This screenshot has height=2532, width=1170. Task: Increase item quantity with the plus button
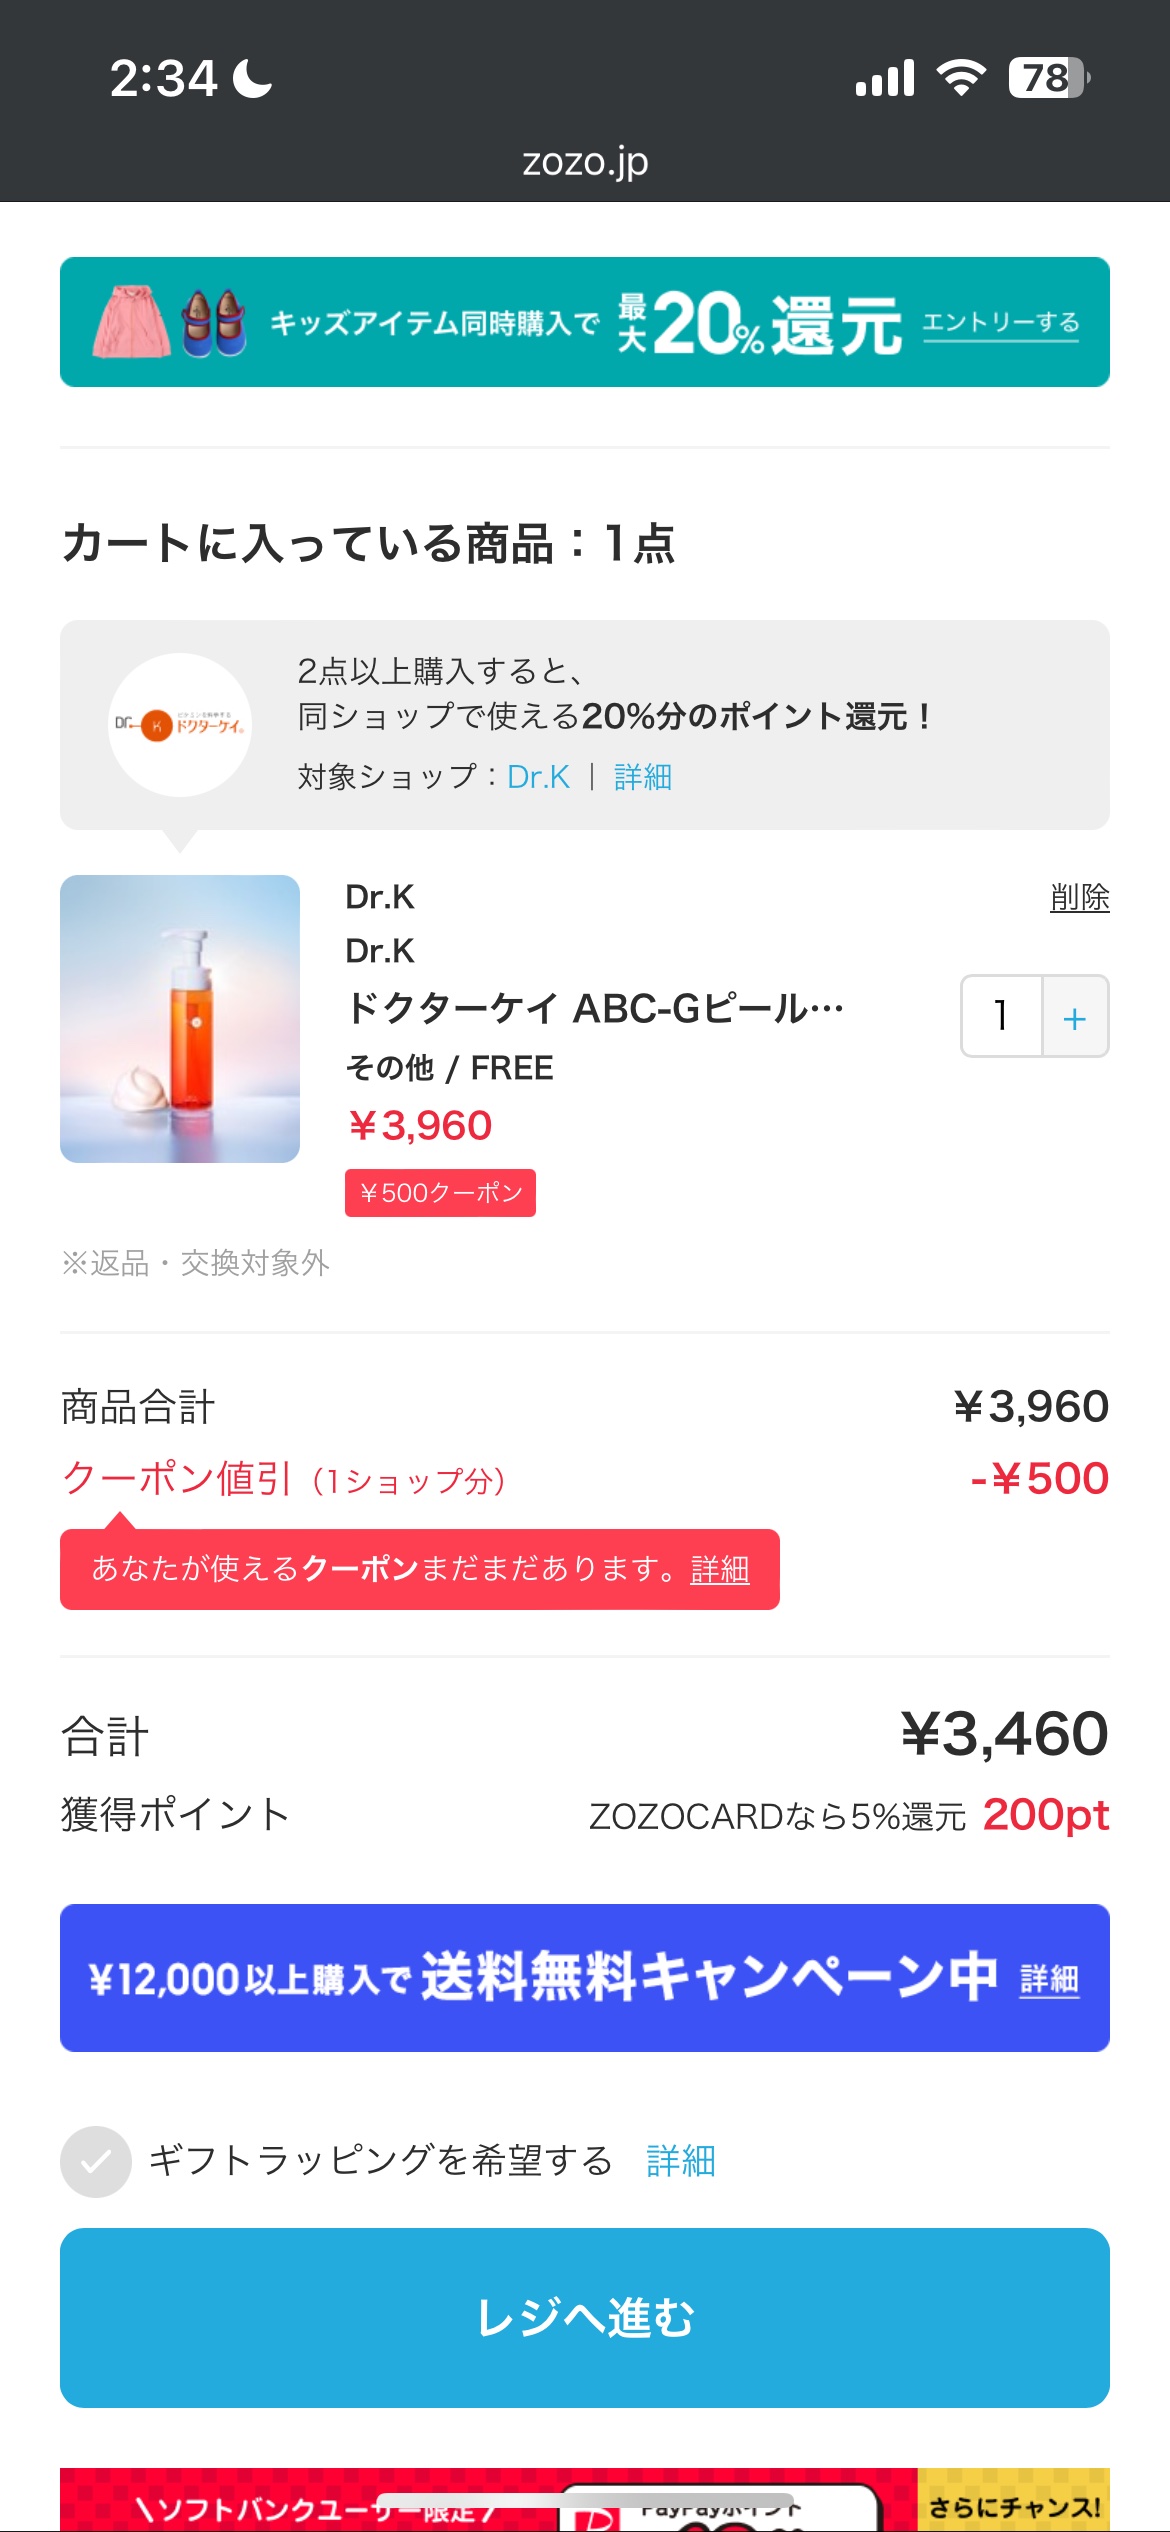(x=1075, y=1017)
